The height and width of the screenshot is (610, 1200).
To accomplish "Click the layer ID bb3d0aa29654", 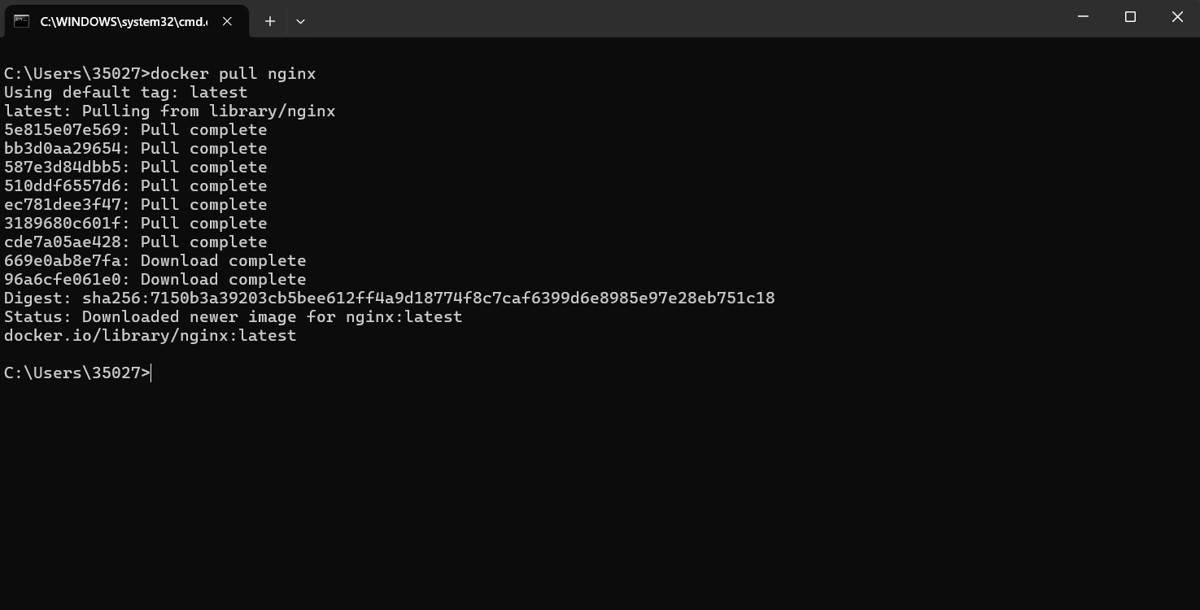I will coord(62,149).
